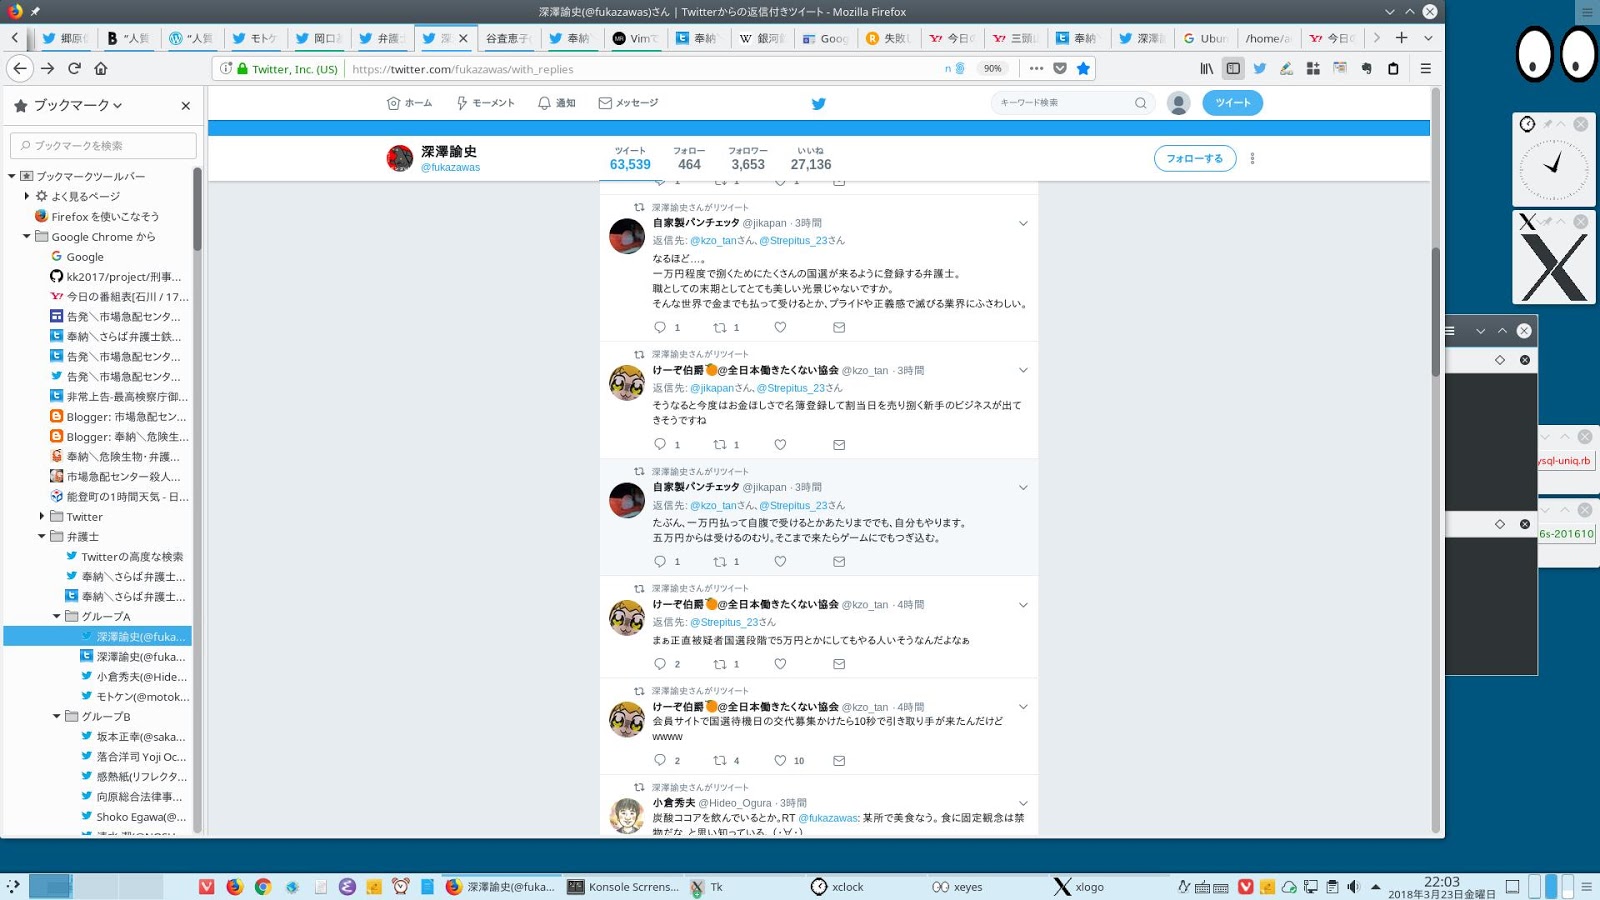Open the browser home page icon
This screenshot has width=1600, height=900.
click(x=101, y=68)
